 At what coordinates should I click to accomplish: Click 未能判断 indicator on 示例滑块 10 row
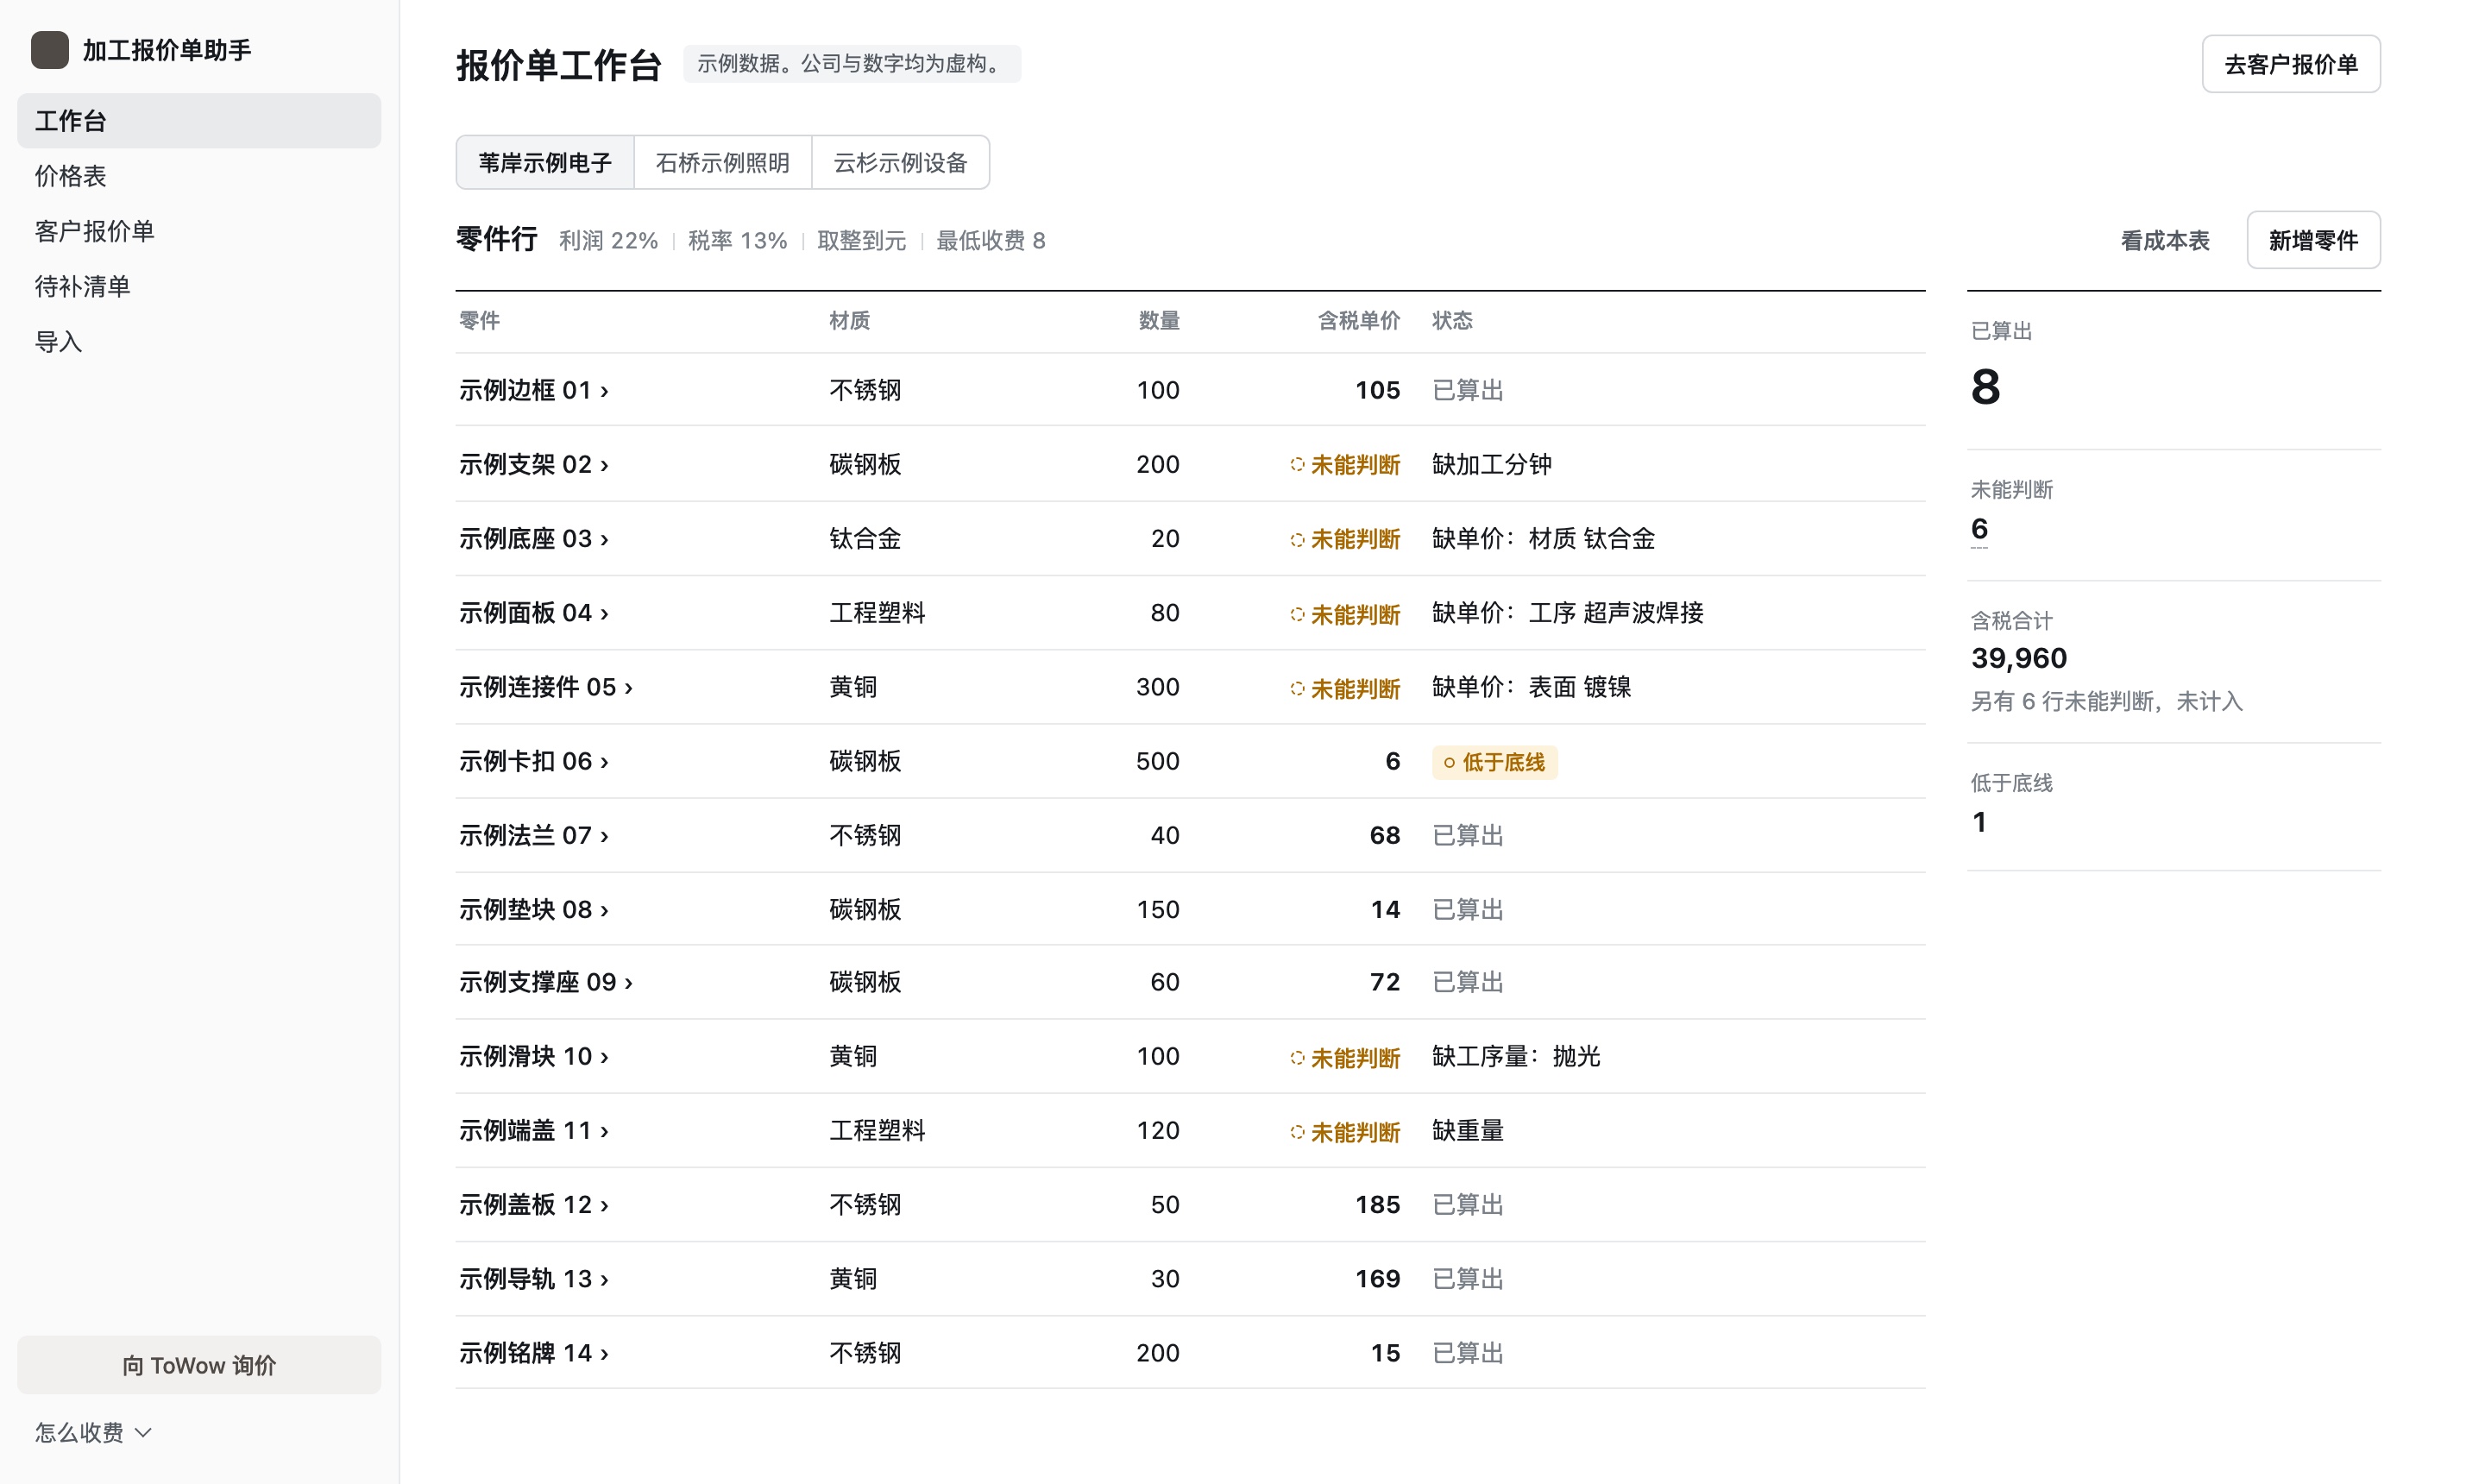tap(1345, 1057)
